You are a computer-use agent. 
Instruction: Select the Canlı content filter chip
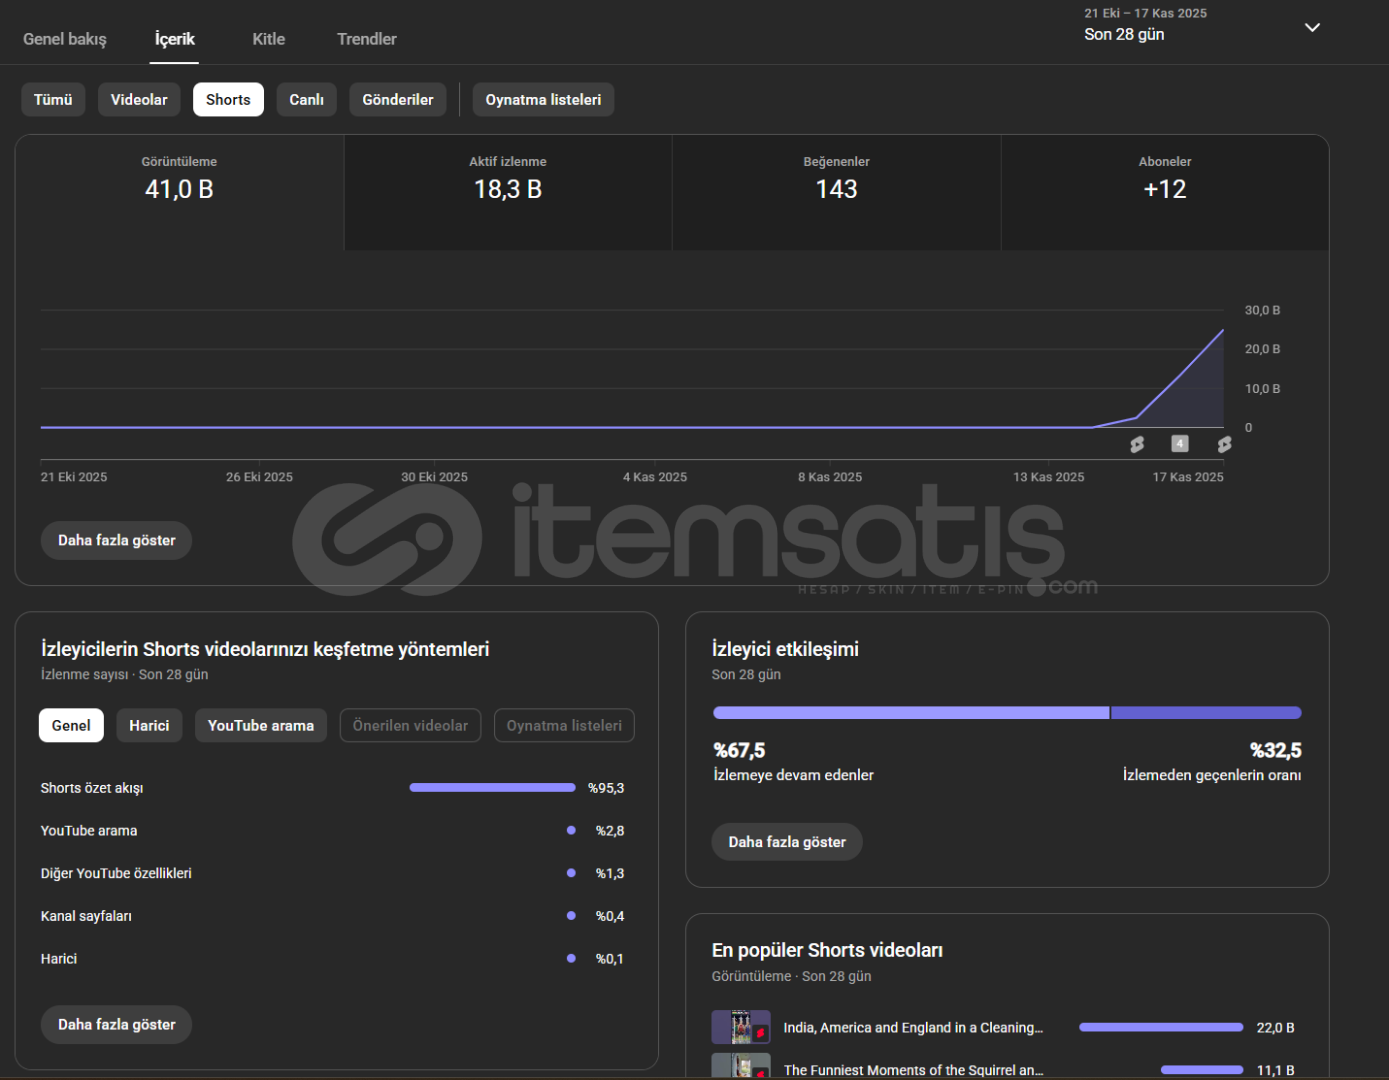(x=306, y=100)
